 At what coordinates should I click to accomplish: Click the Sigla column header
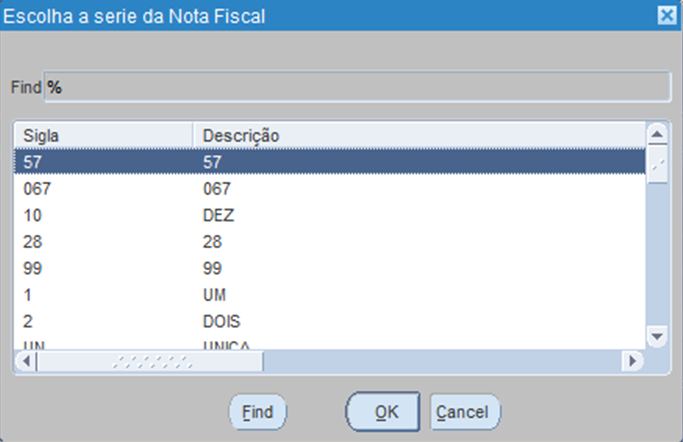(x=104, y=136)
